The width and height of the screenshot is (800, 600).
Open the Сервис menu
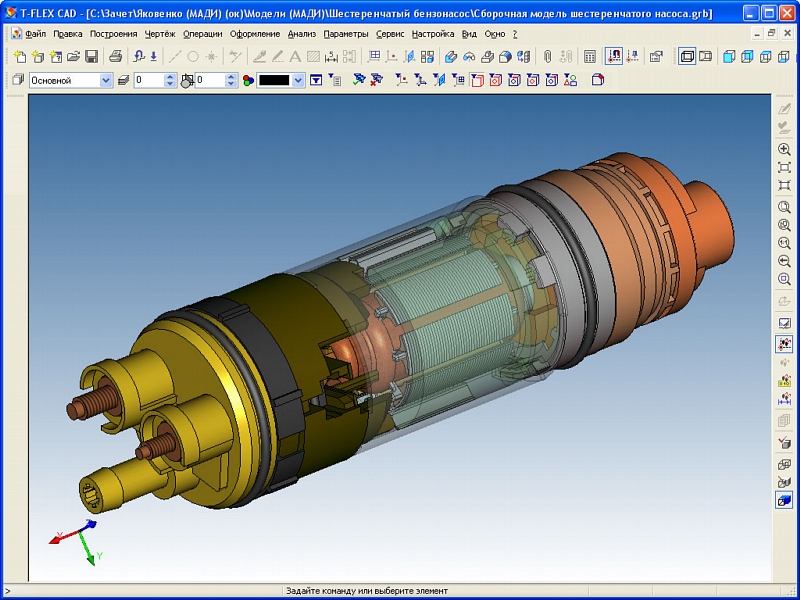click(390, 34)
